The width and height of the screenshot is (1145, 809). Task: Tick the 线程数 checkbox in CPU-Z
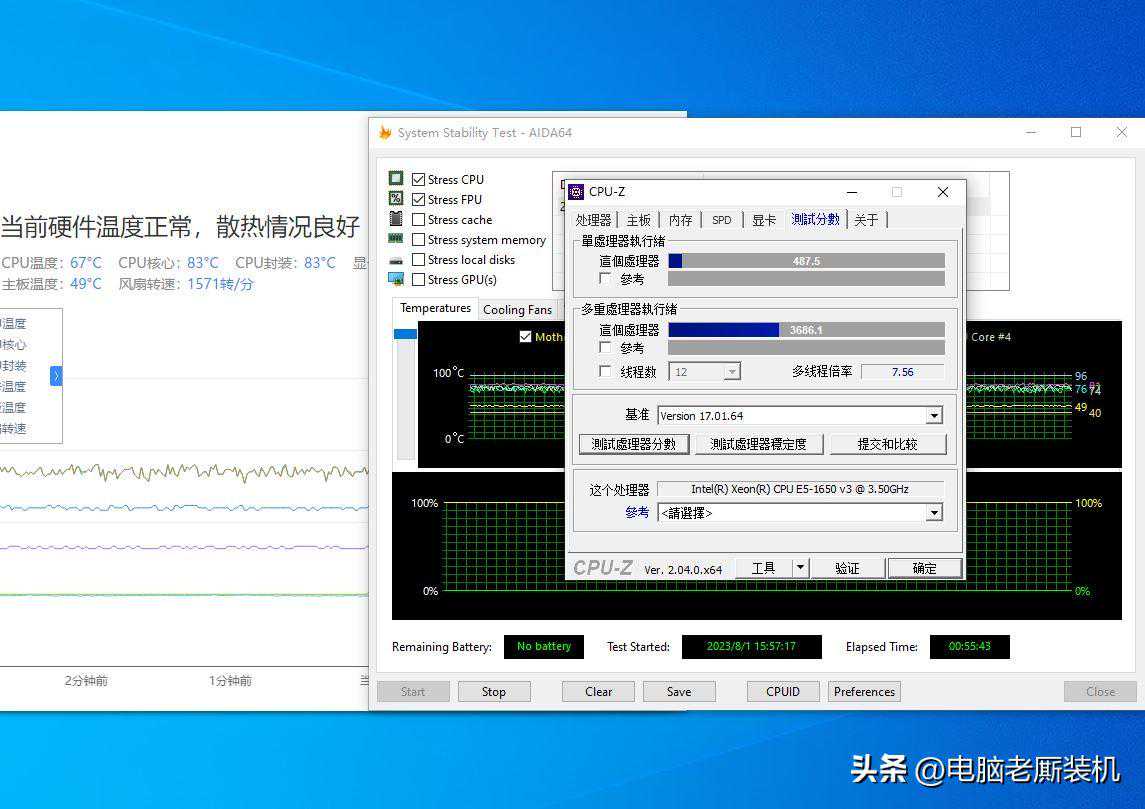pos(604,372)
